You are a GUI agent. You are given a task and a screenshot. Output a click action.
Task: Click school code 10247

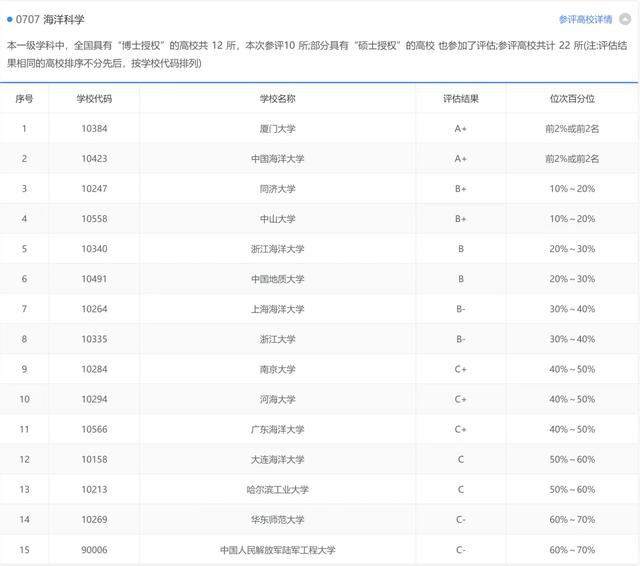point(94,189)
